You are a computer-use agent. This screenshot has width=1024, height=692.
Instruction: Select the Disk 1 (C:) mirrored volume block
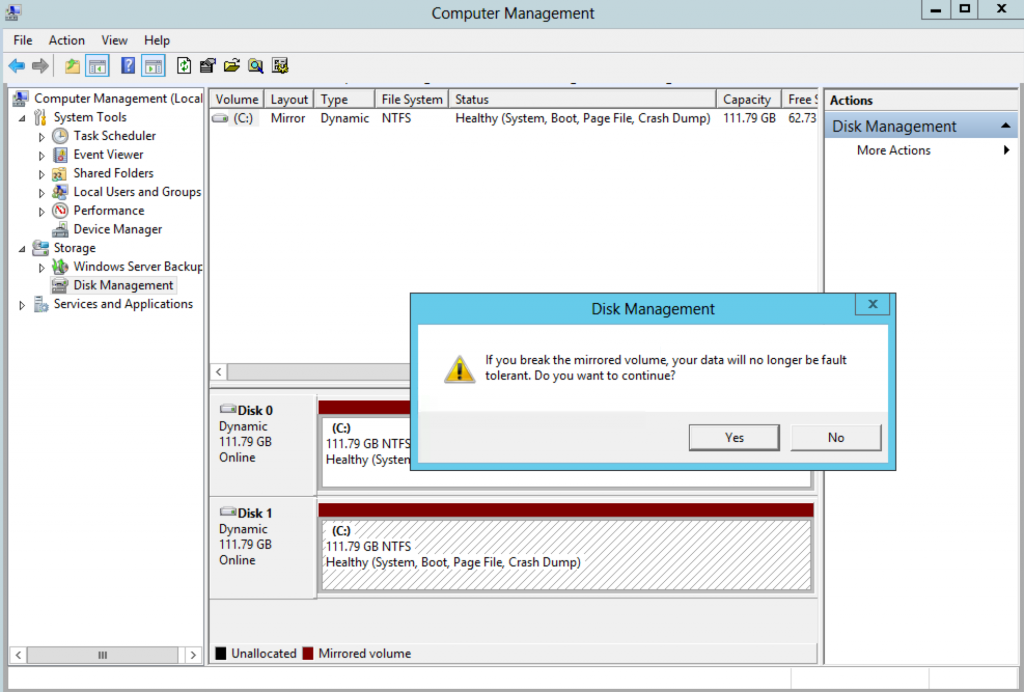(x=566, y=556)
